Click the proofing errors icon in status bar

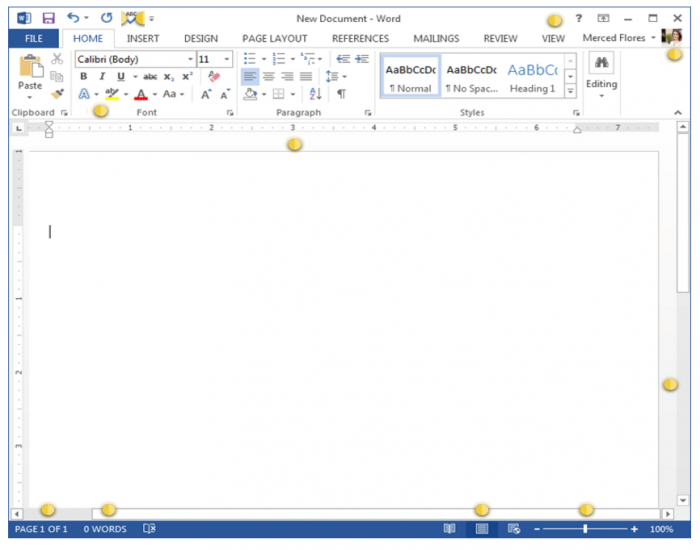(x=150, y=529)
